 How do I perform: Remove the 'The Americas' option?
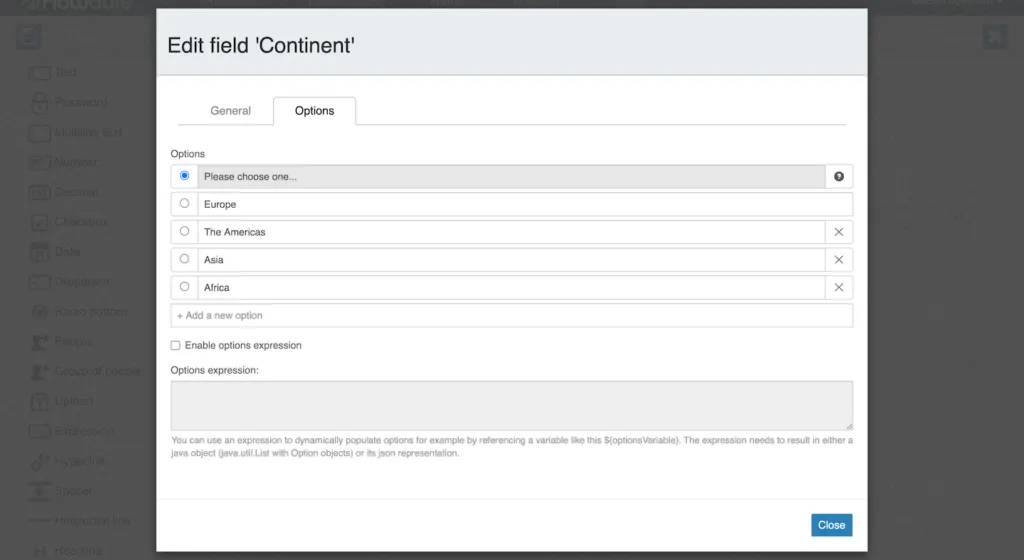click(x=839, y=232)
